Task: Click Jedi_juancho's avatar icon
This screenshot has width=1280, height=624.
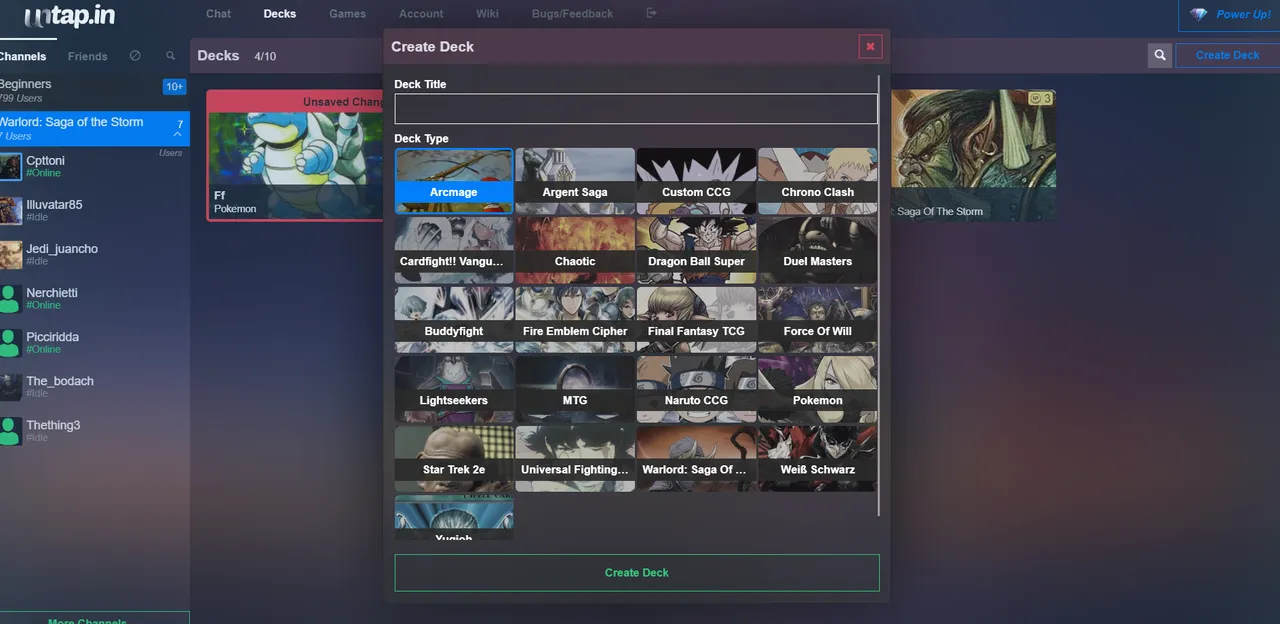Action: click(10, 254)
